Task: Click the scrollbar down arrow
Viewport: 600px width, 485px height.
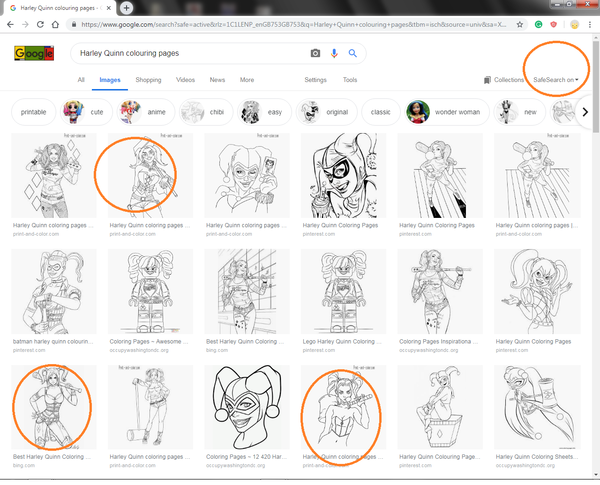Action: click(x=596, y=475)
